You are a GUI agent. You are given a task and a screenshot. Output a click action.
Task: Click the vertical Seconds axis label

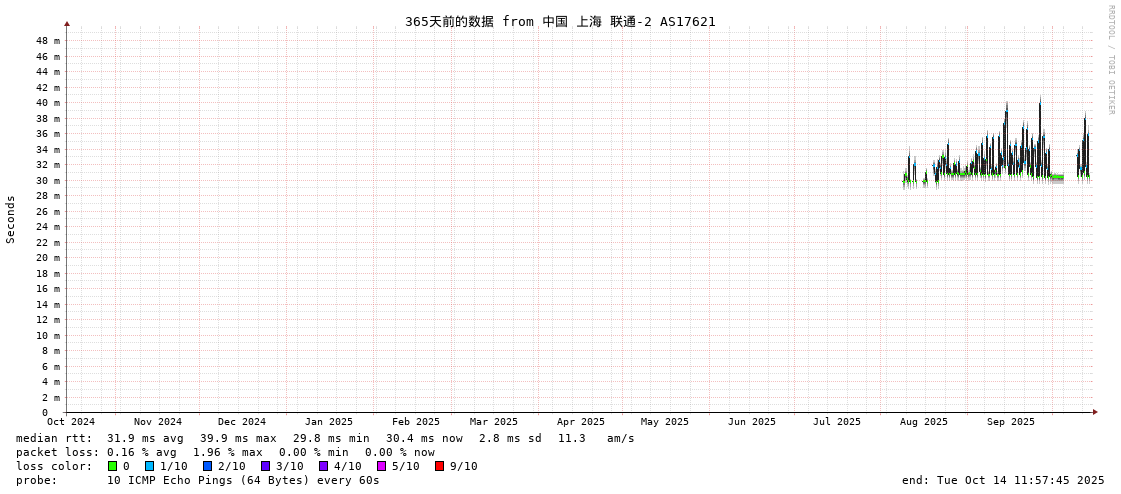coord(11,219)
